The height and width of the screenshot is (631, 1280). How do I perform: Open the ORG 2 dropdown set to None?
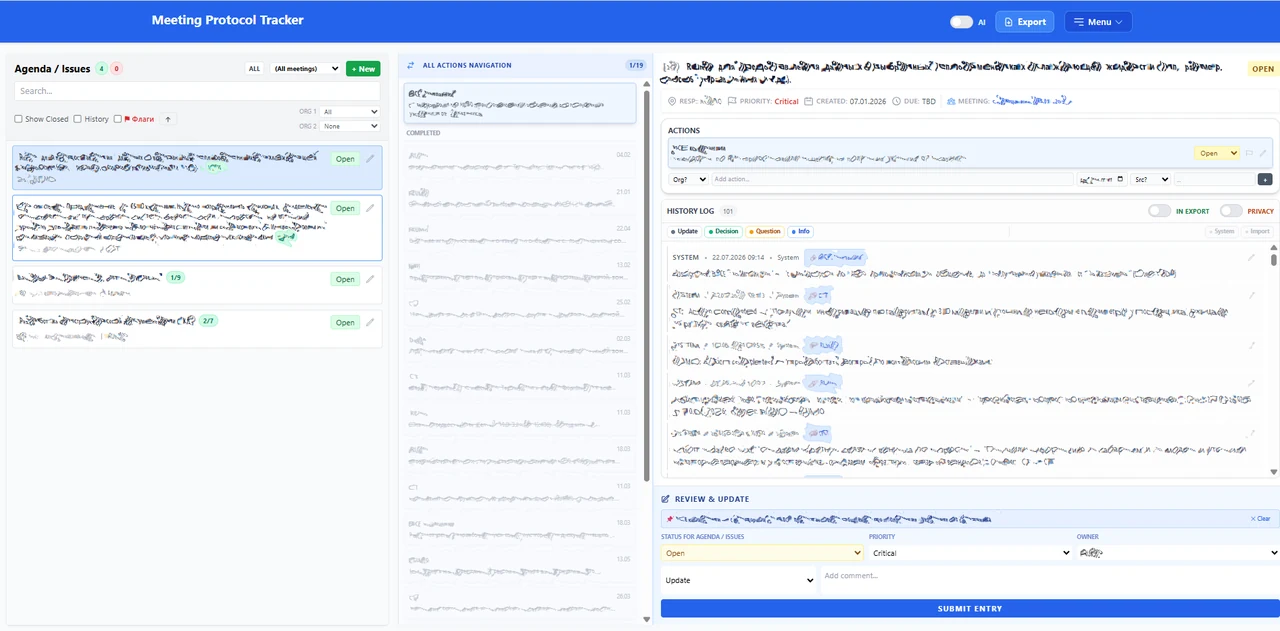pyautogui.click(x=350, y=126)
